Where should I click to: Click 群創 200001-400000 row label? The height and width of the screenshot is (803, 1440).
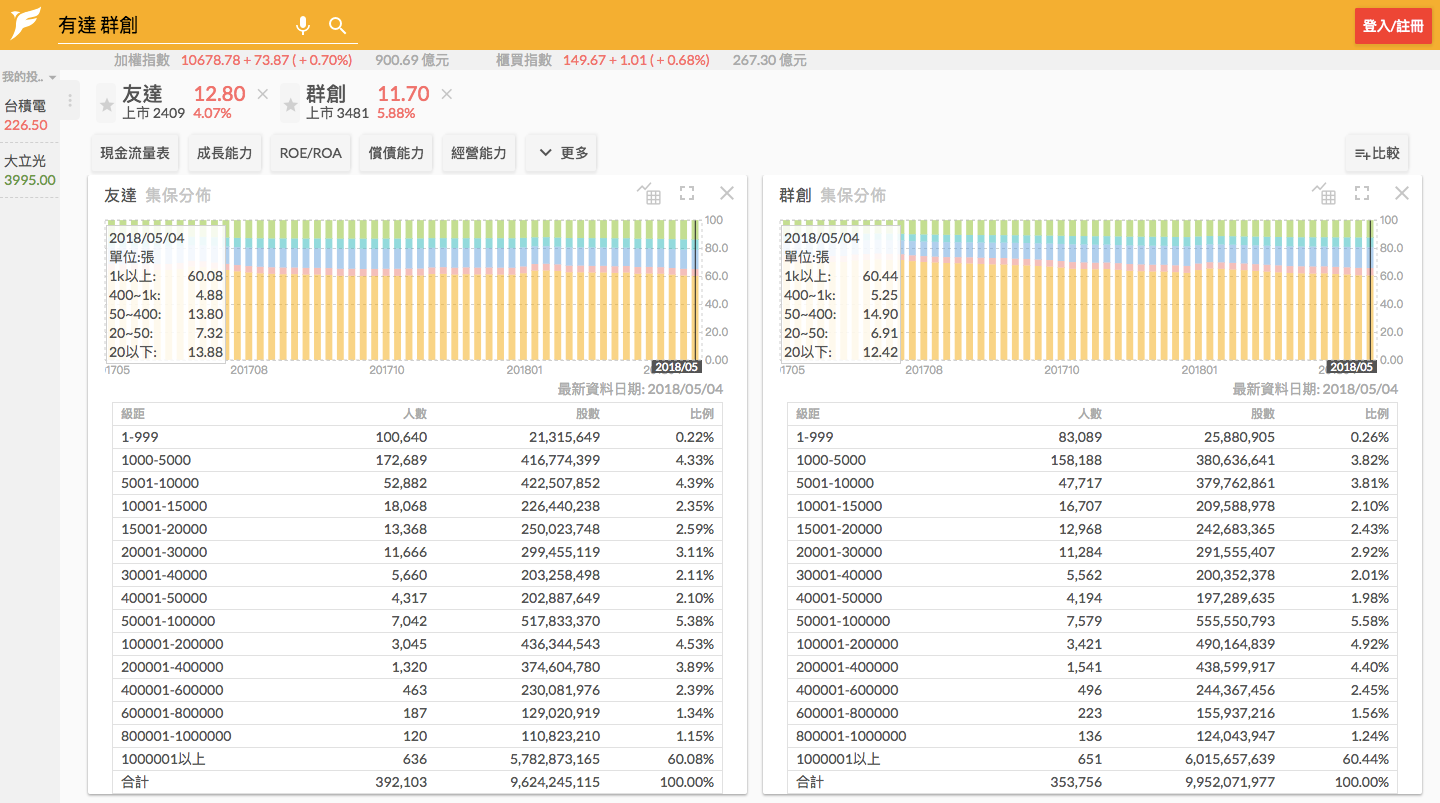coord(847,667)
